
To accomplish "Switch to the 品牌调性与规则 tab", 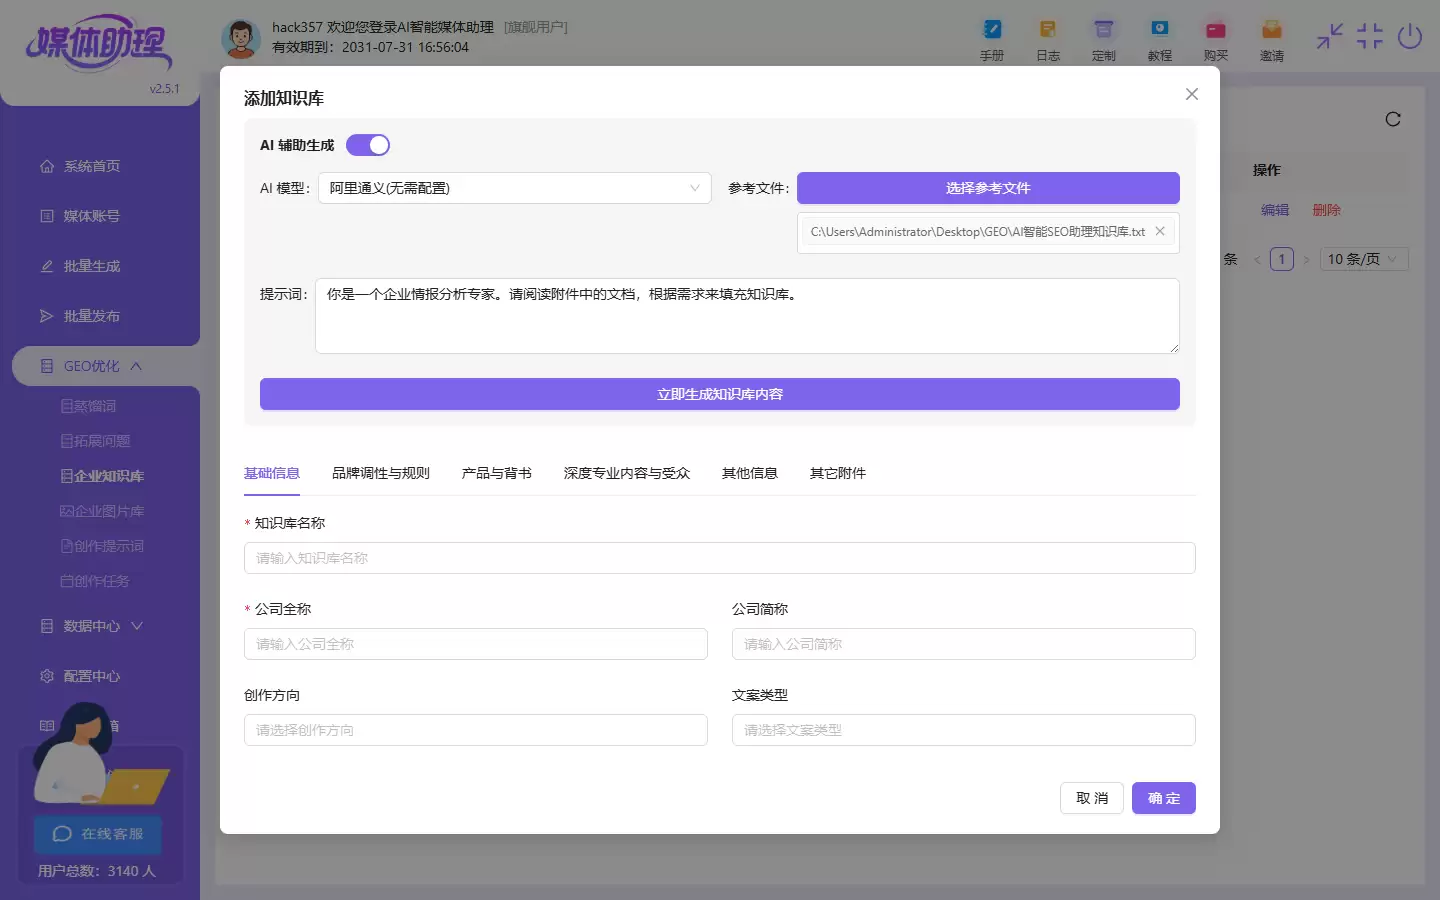I will pyautogui.click(x=381, y=473).
